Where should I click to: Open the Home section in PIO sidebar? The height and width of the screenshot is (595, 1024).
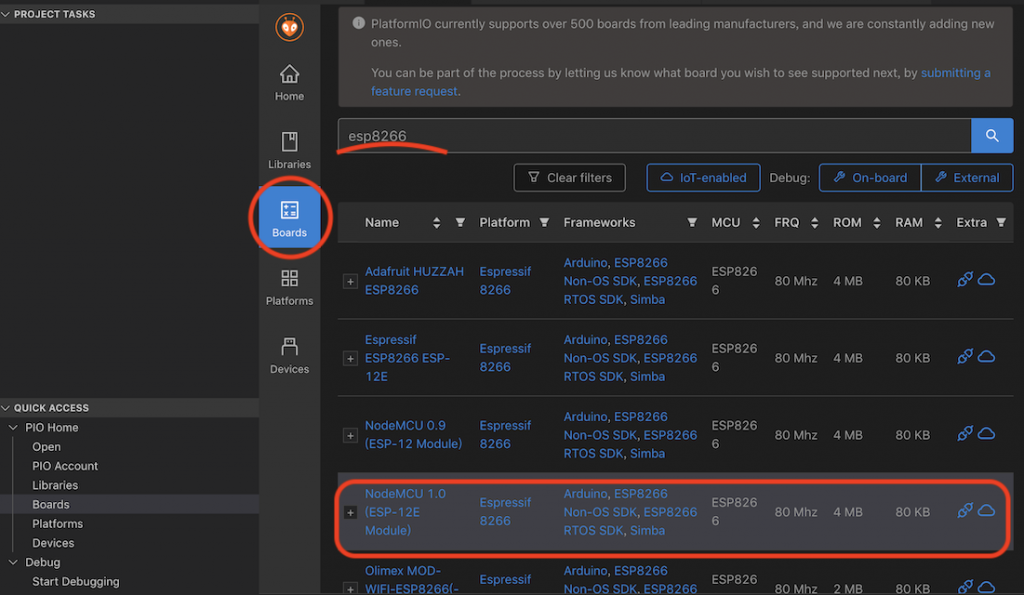(289, 83)
